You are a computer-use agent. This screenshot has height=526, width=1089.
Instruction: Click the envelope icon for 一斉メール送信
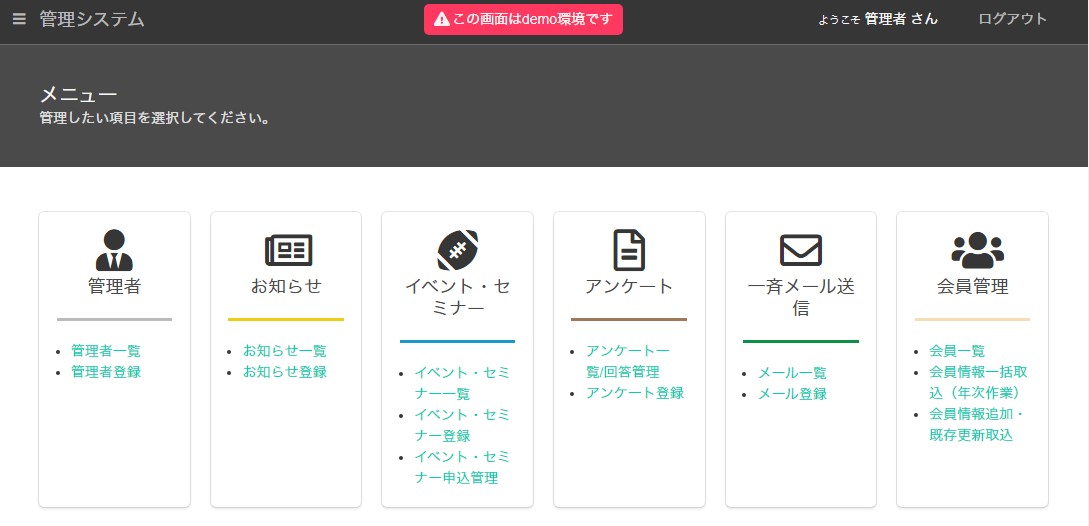coord(801,250)
